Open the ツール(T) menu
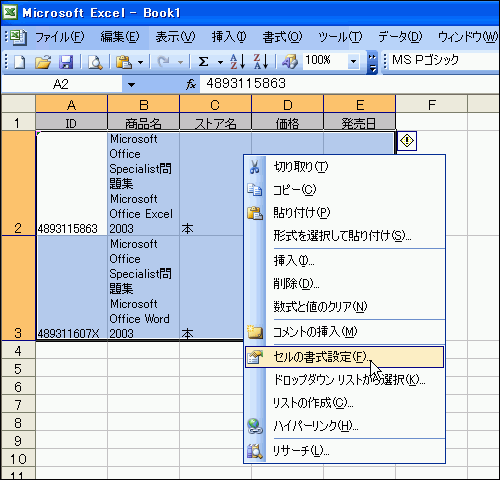 340,37
